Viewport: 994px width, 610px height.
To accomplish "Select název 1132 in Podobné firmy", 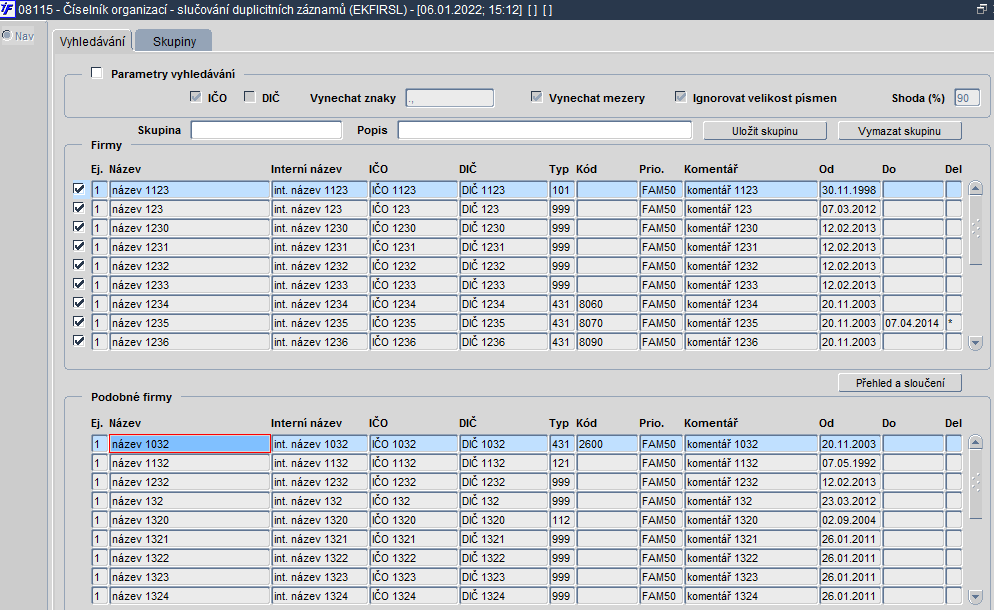I will pyautogui.click(x=190, y=463).
